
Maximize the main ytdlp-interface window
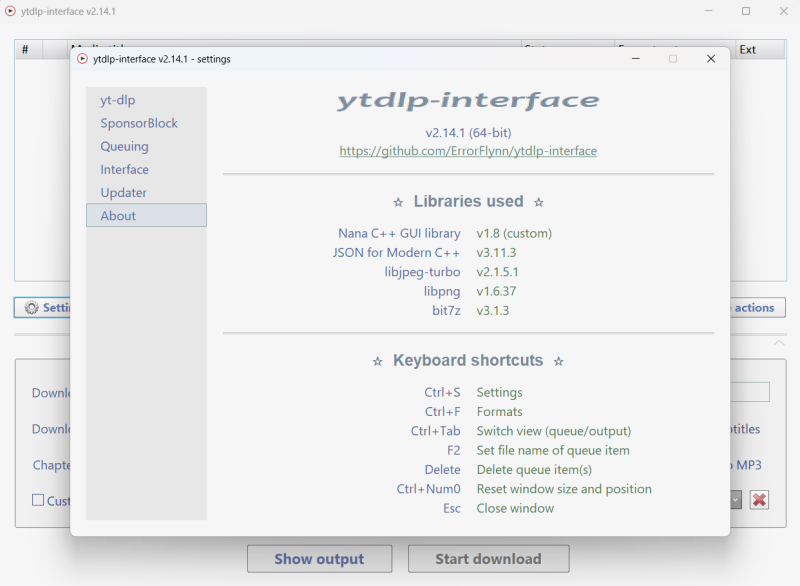tap(746, 11)
